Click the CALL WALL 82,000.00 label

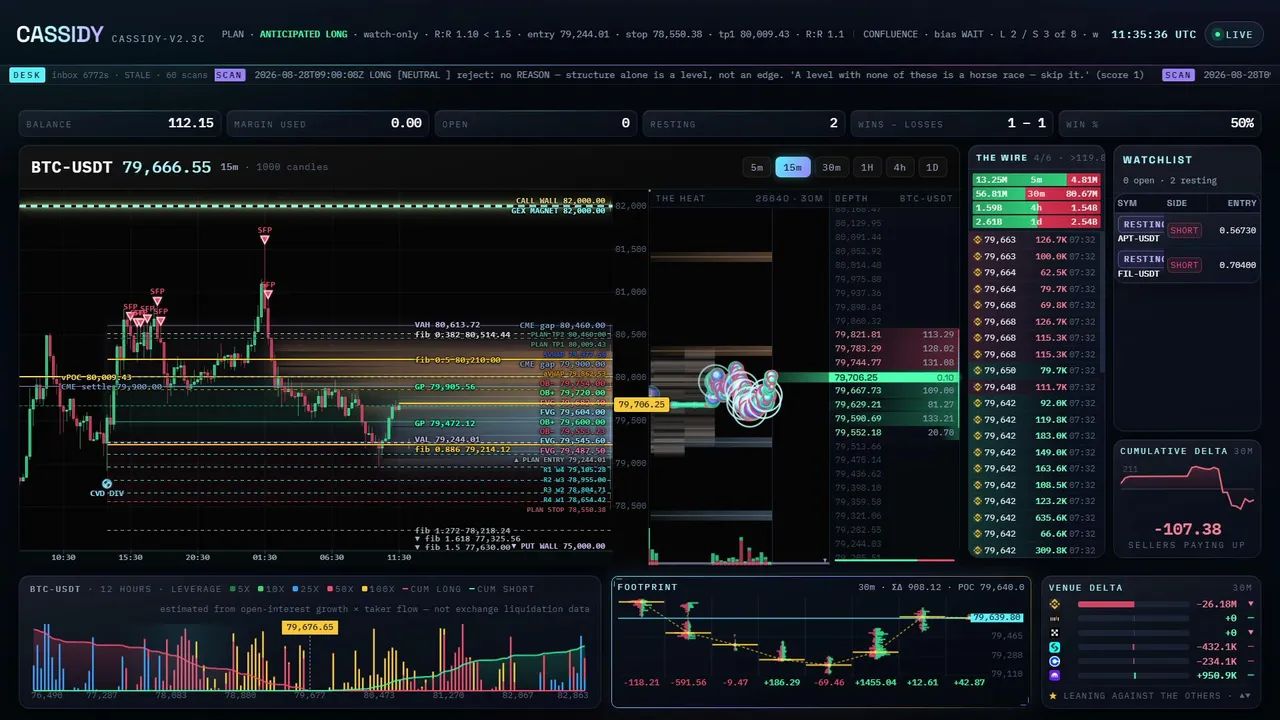click(x=560, y=201)
